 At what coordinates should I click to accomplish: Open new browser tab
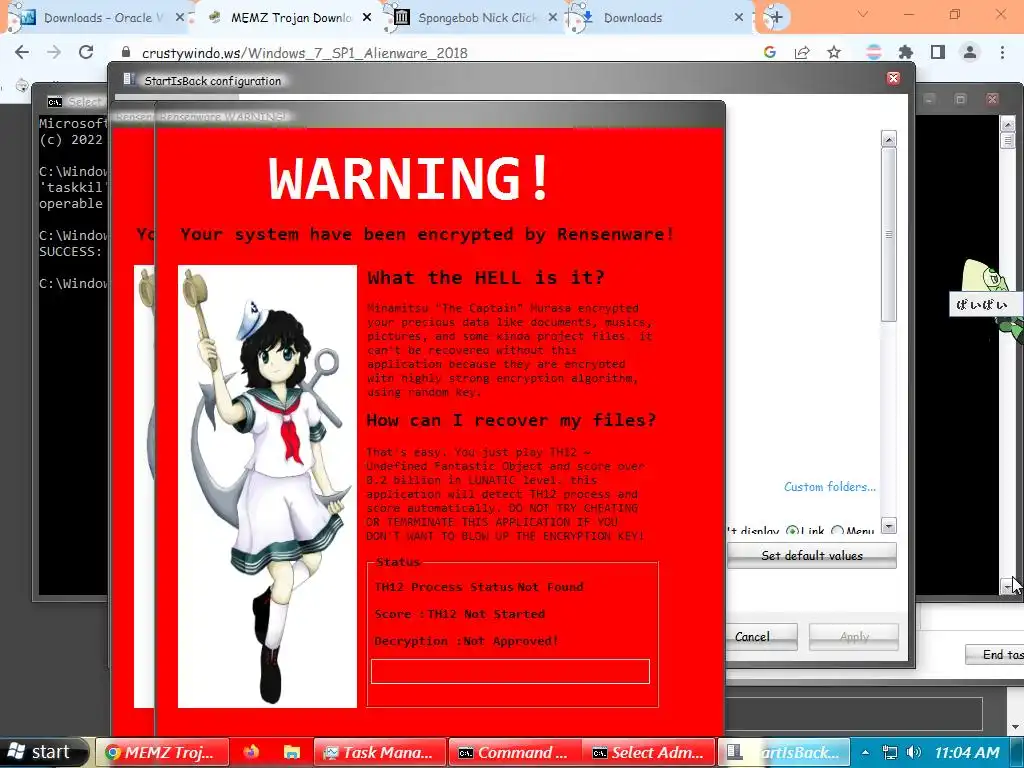click(776, 18)
